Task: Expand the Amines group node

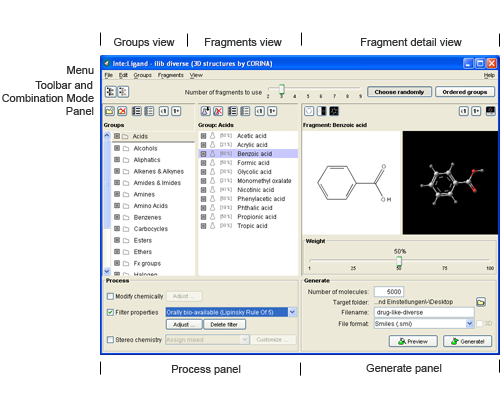Action: coord(117,194)
